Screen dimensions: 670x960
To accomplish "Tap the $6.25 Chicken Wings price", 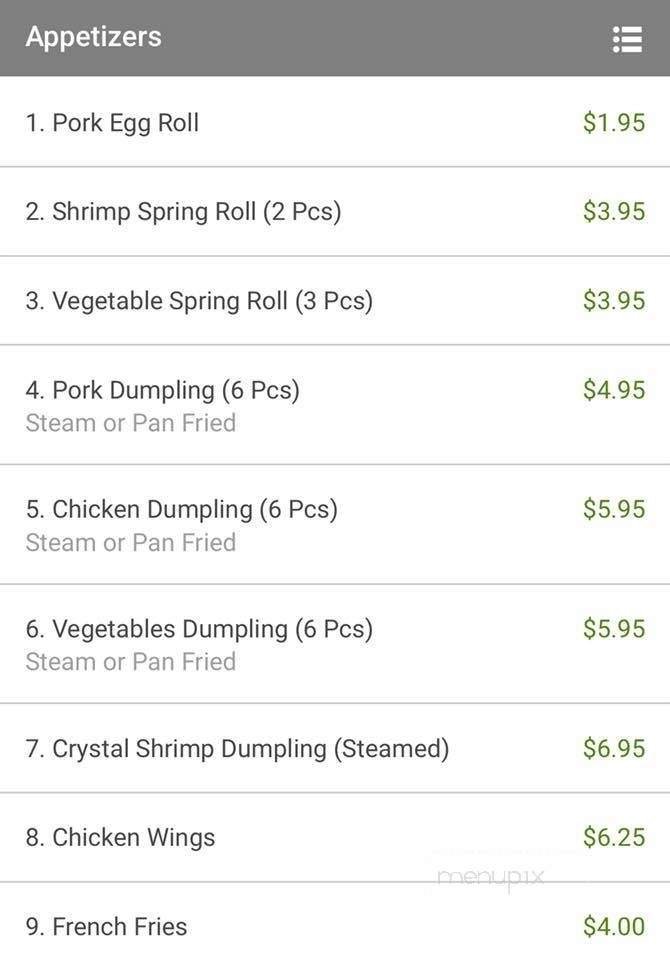I will (x=614, y=837).
